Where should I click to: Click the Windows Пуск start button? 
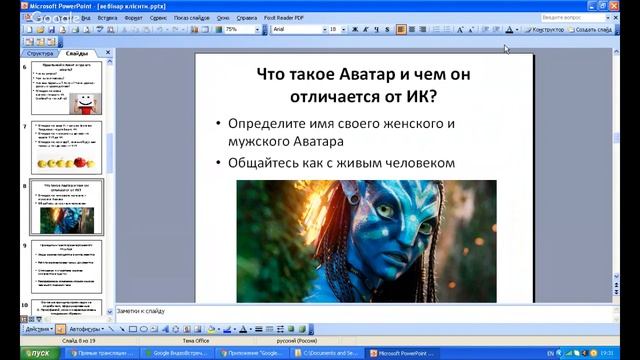point(40,353)
